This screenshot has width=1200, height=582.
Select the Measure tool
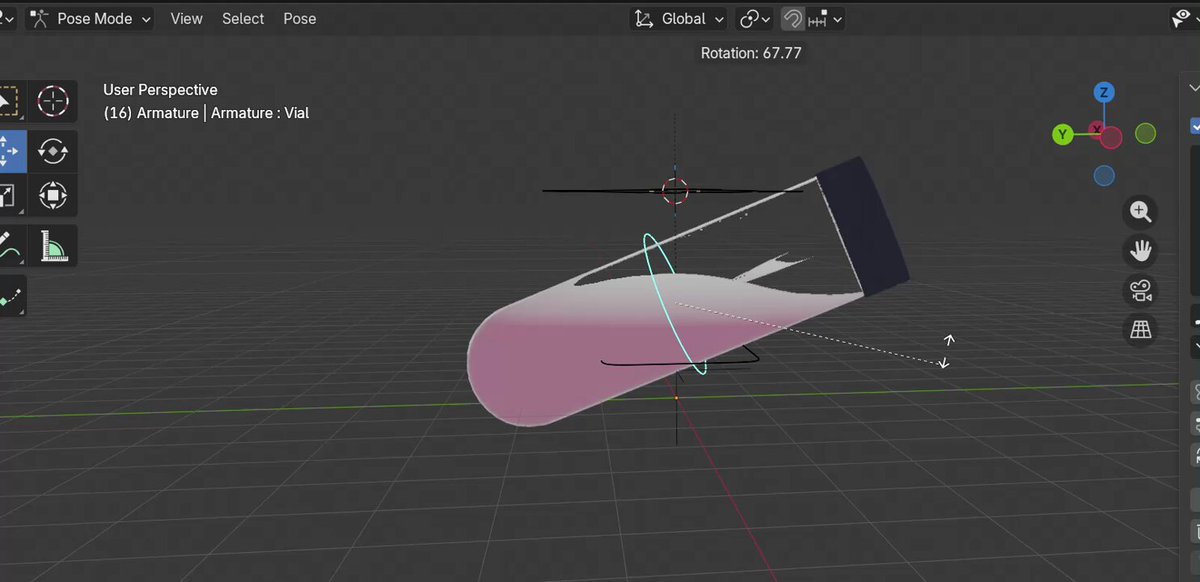tap(52, 246)
